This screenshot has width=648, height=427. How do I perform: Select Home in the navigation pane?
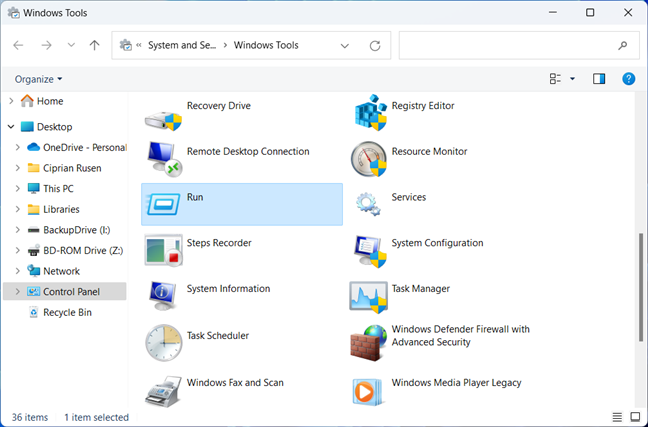click(42, 101)
